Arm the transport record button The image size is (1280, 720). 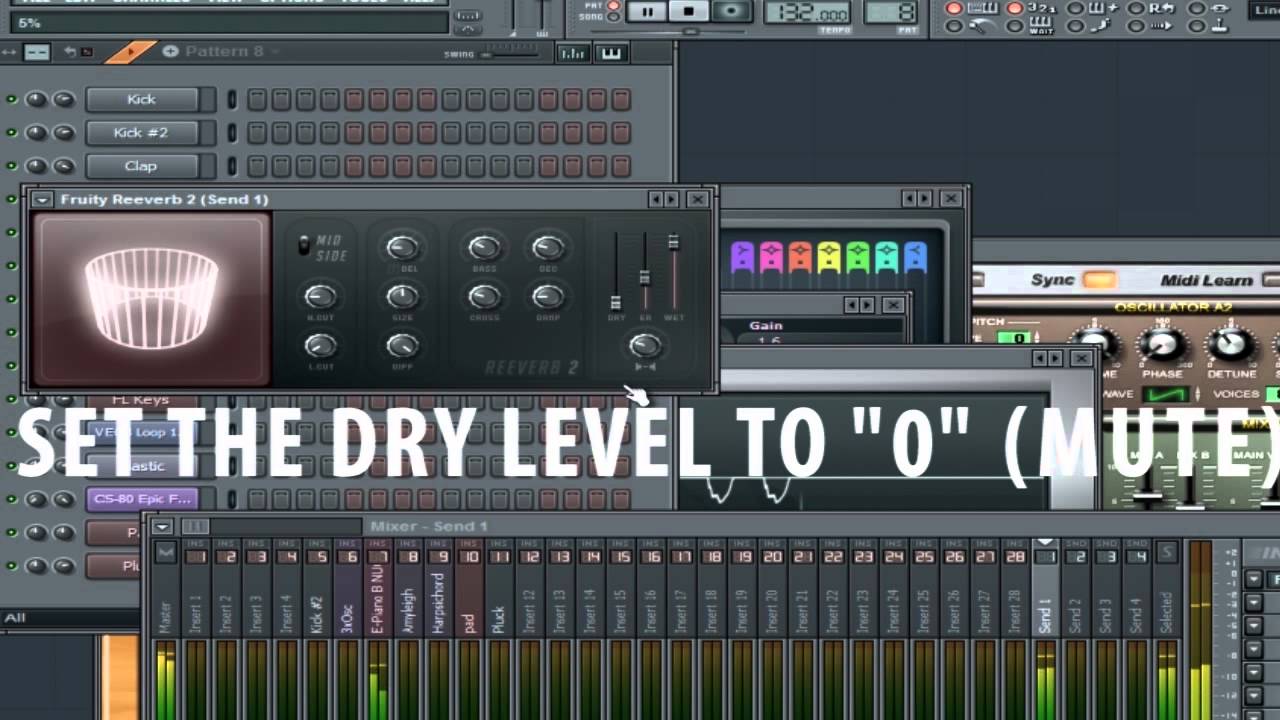(x=731, y=12)
